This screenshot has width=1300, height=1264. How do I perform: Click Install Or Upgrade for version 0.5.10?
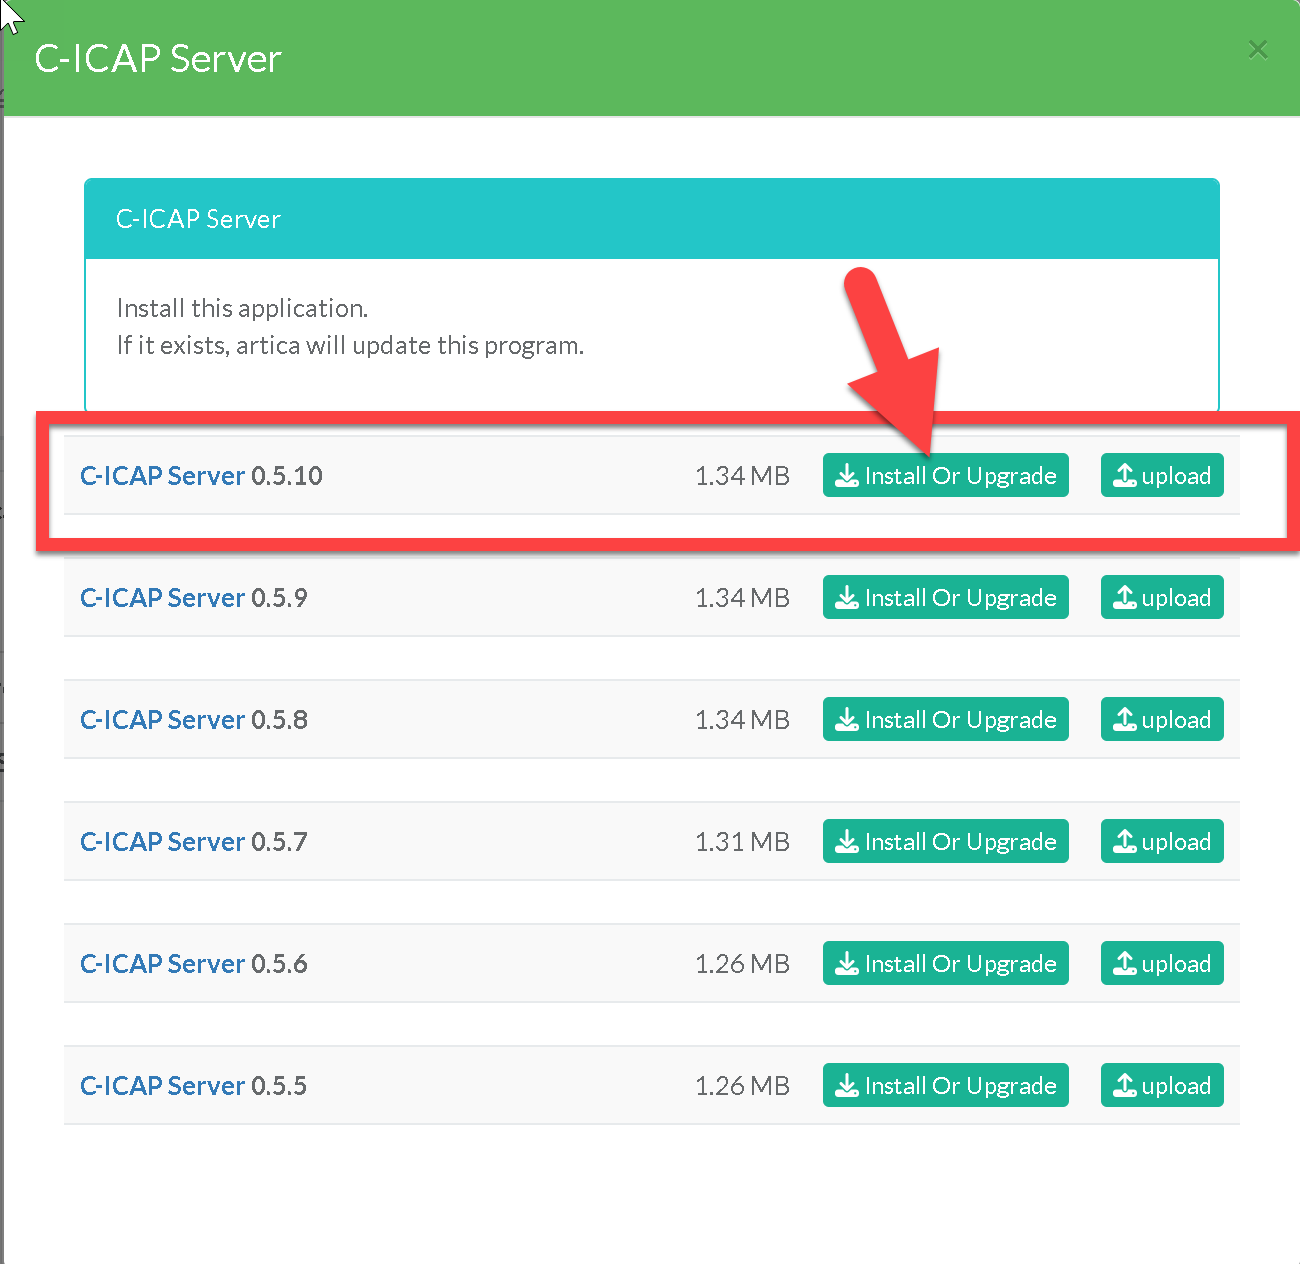point(945,476)
